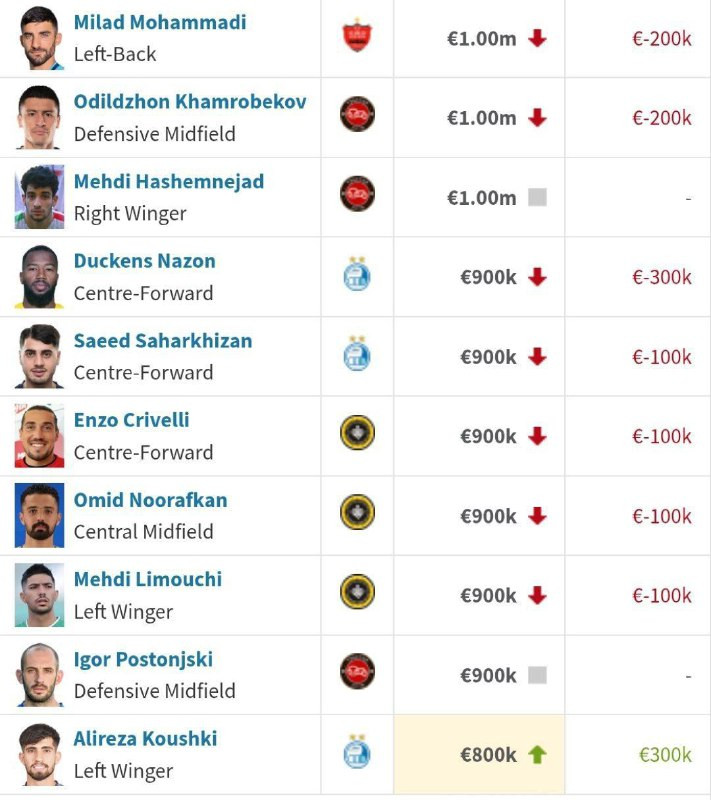Click the Esteghlal crest next to Duckens Nazon
Image resolution: width=711 pixels, height=800 pixels.
[x=357, y=274]
